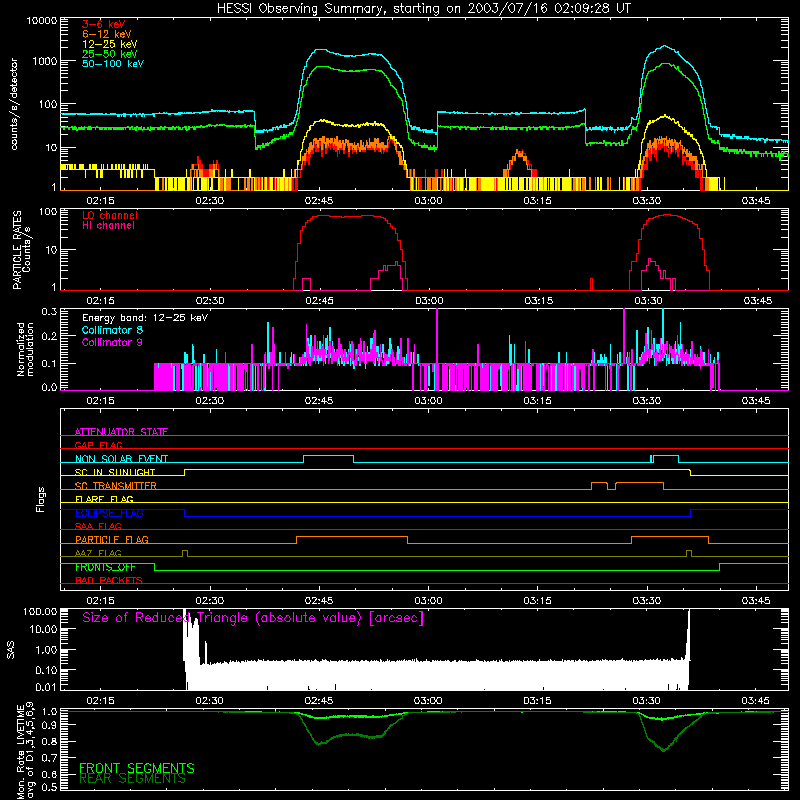800x800 pixels.
Task: Click the GAP FLAG label
Action: (98, 445)
